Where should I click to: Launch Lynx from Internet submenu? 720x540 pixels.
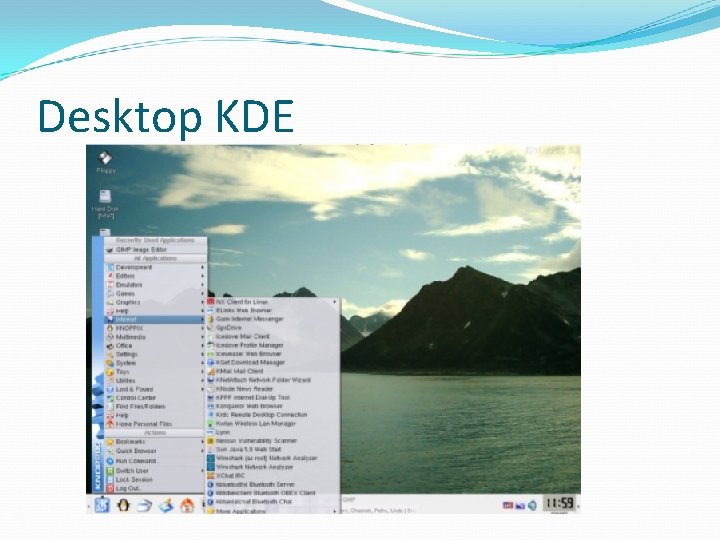coord(273,432)
